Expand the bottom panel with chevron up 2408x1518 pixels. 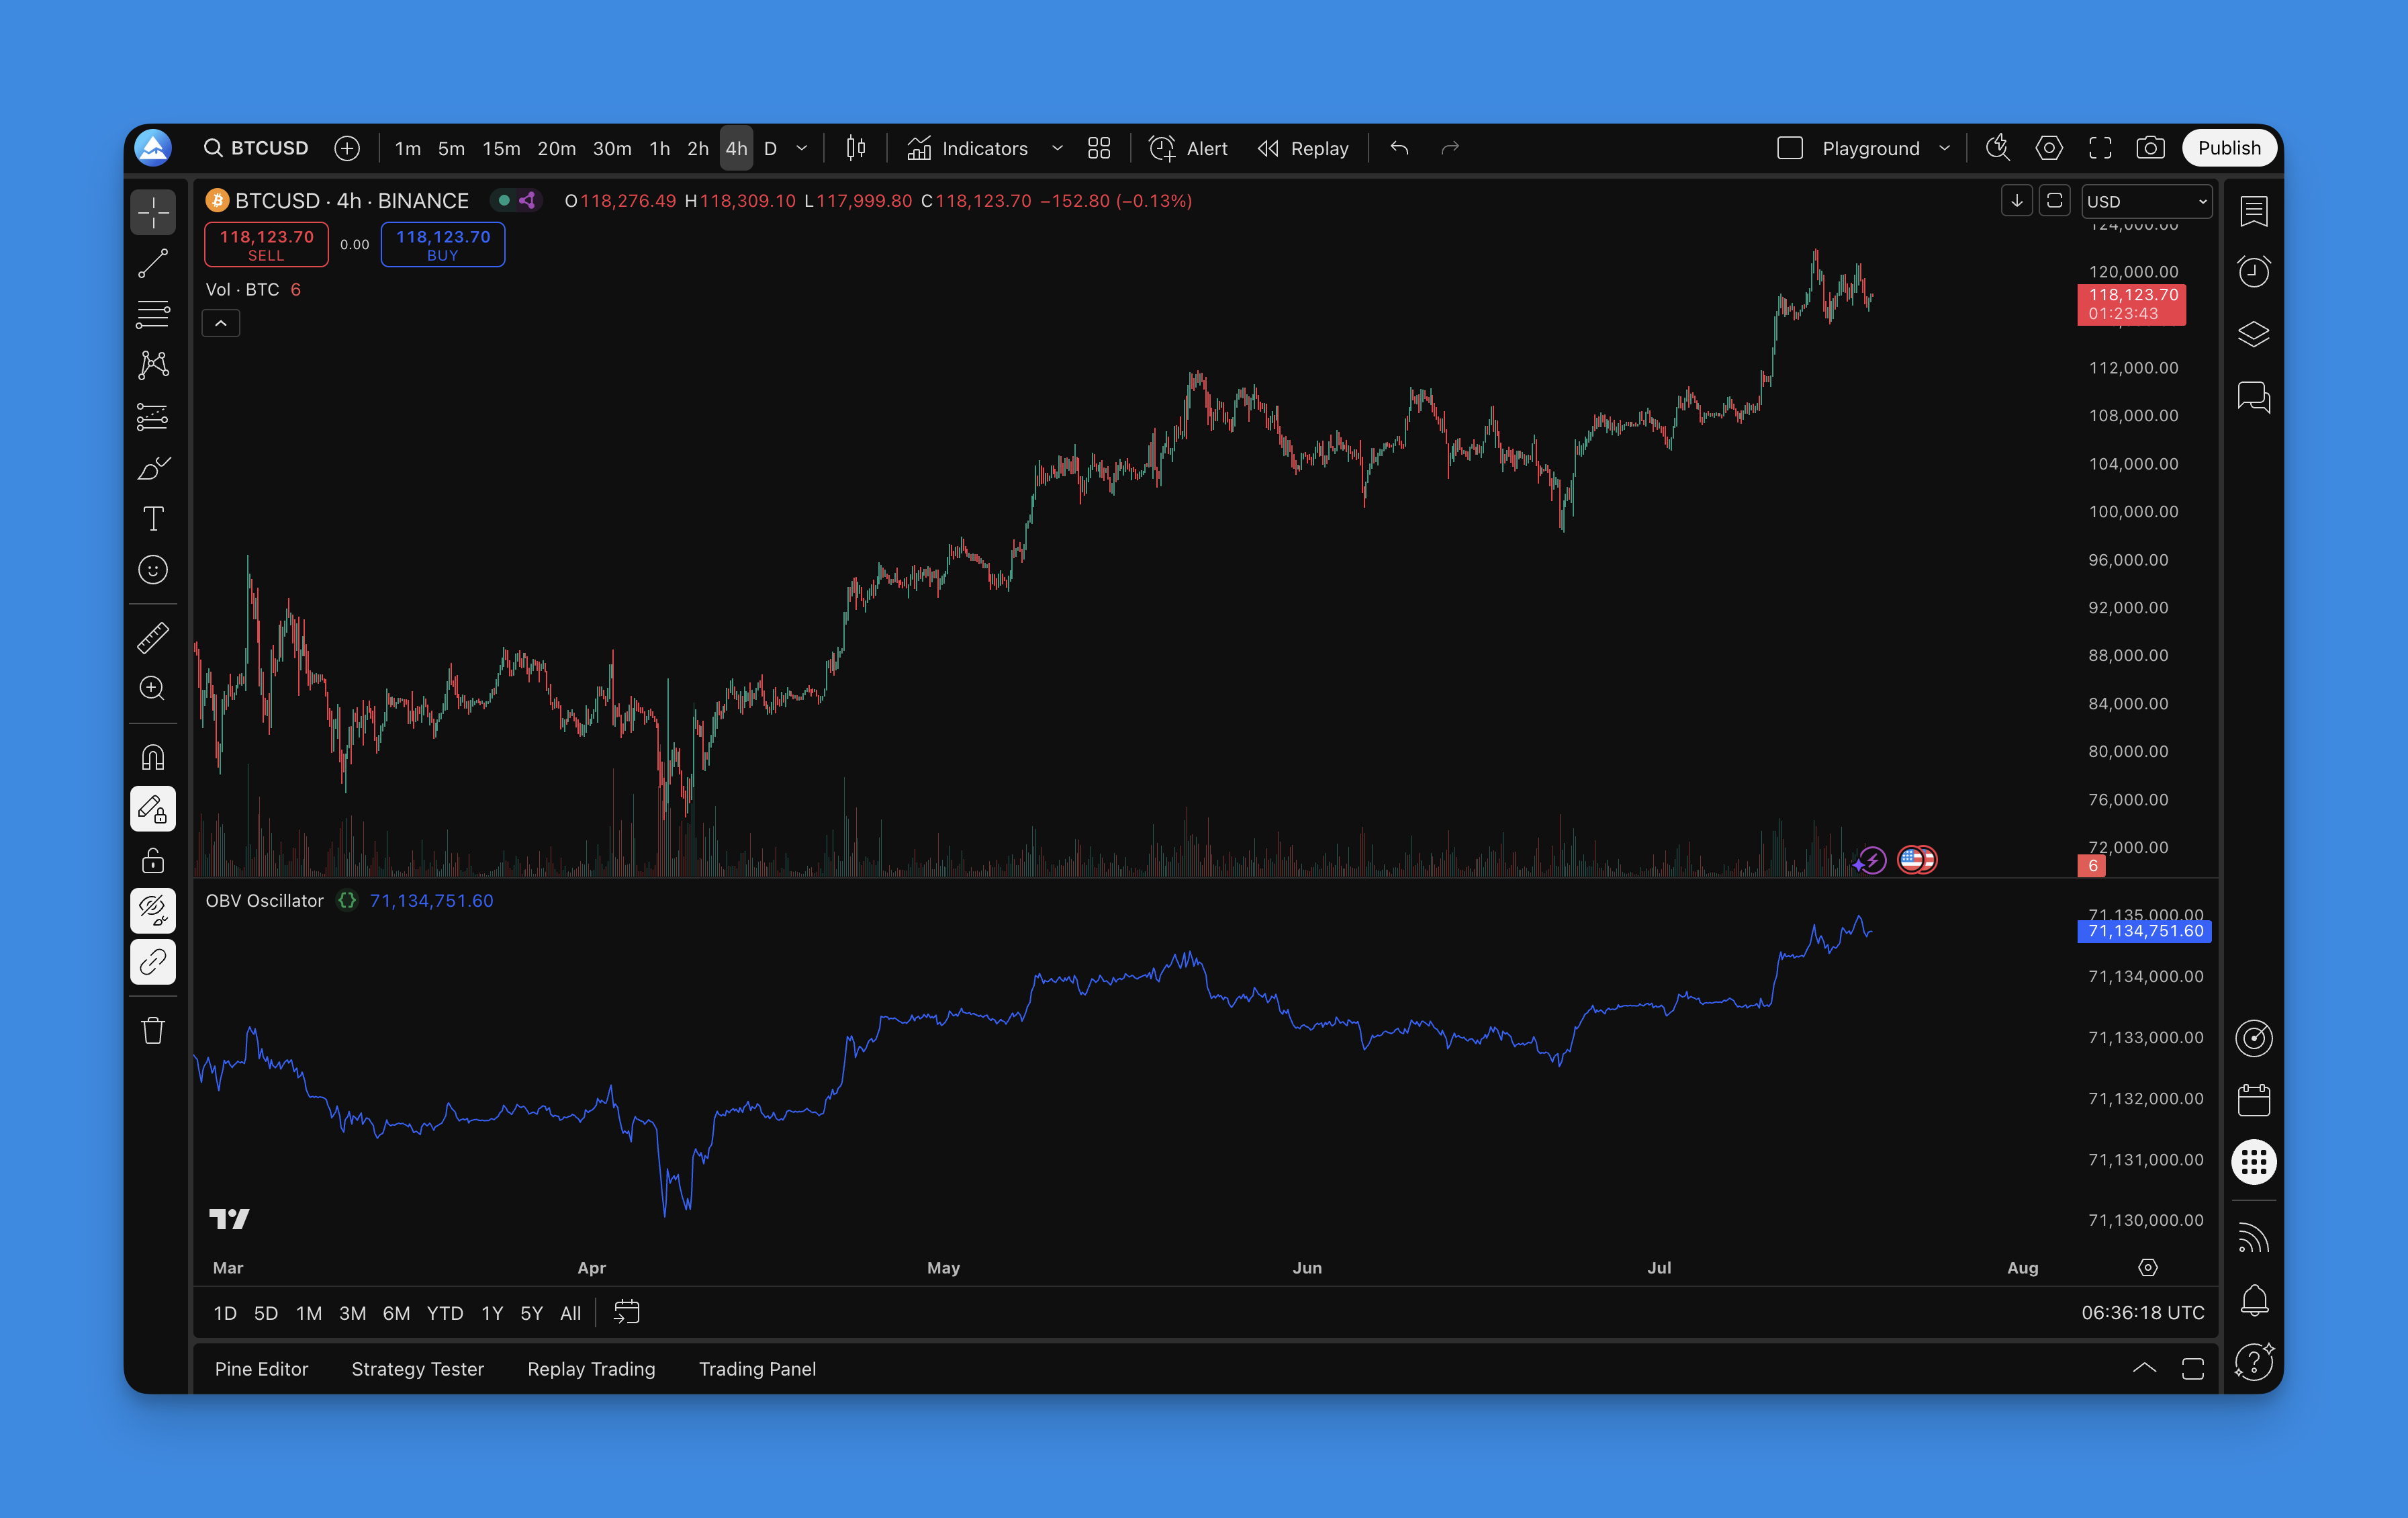click(x=2144, y=1368)
